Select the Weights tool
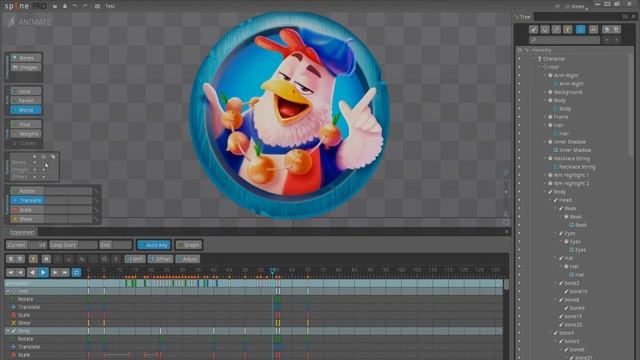 pyautogui.click(x=26, y=134)
